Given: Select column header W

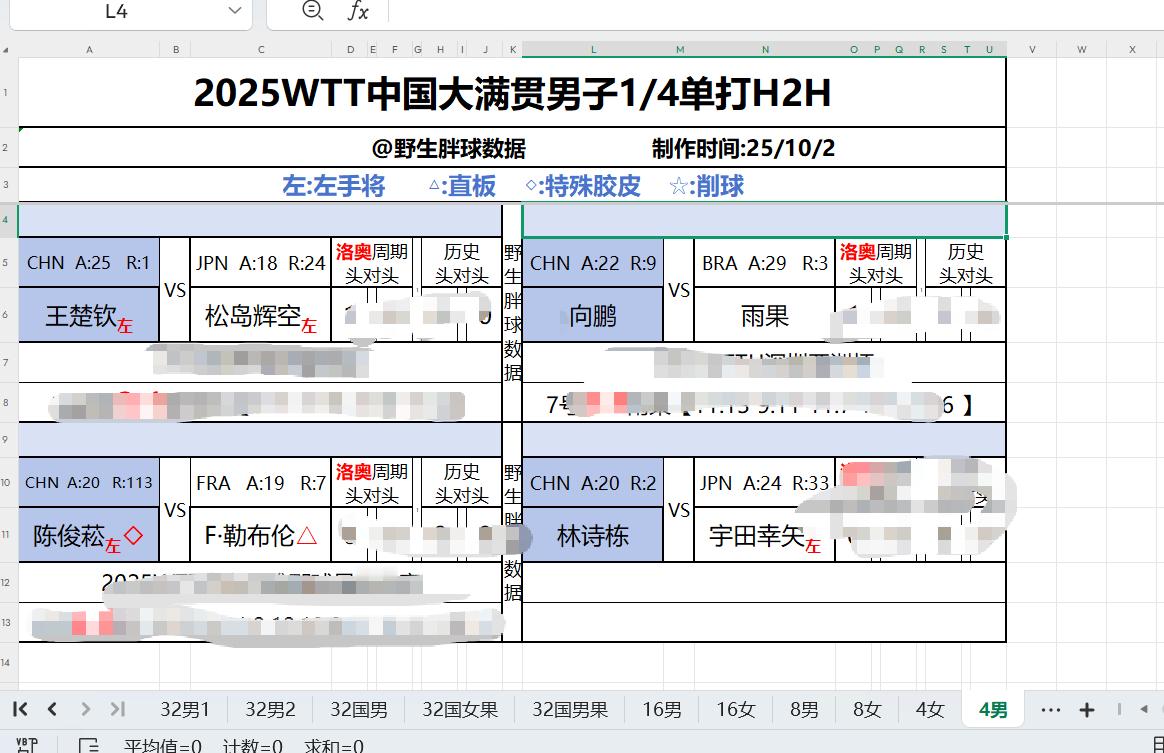Looking at the screenshot, I should point(1082,50).
